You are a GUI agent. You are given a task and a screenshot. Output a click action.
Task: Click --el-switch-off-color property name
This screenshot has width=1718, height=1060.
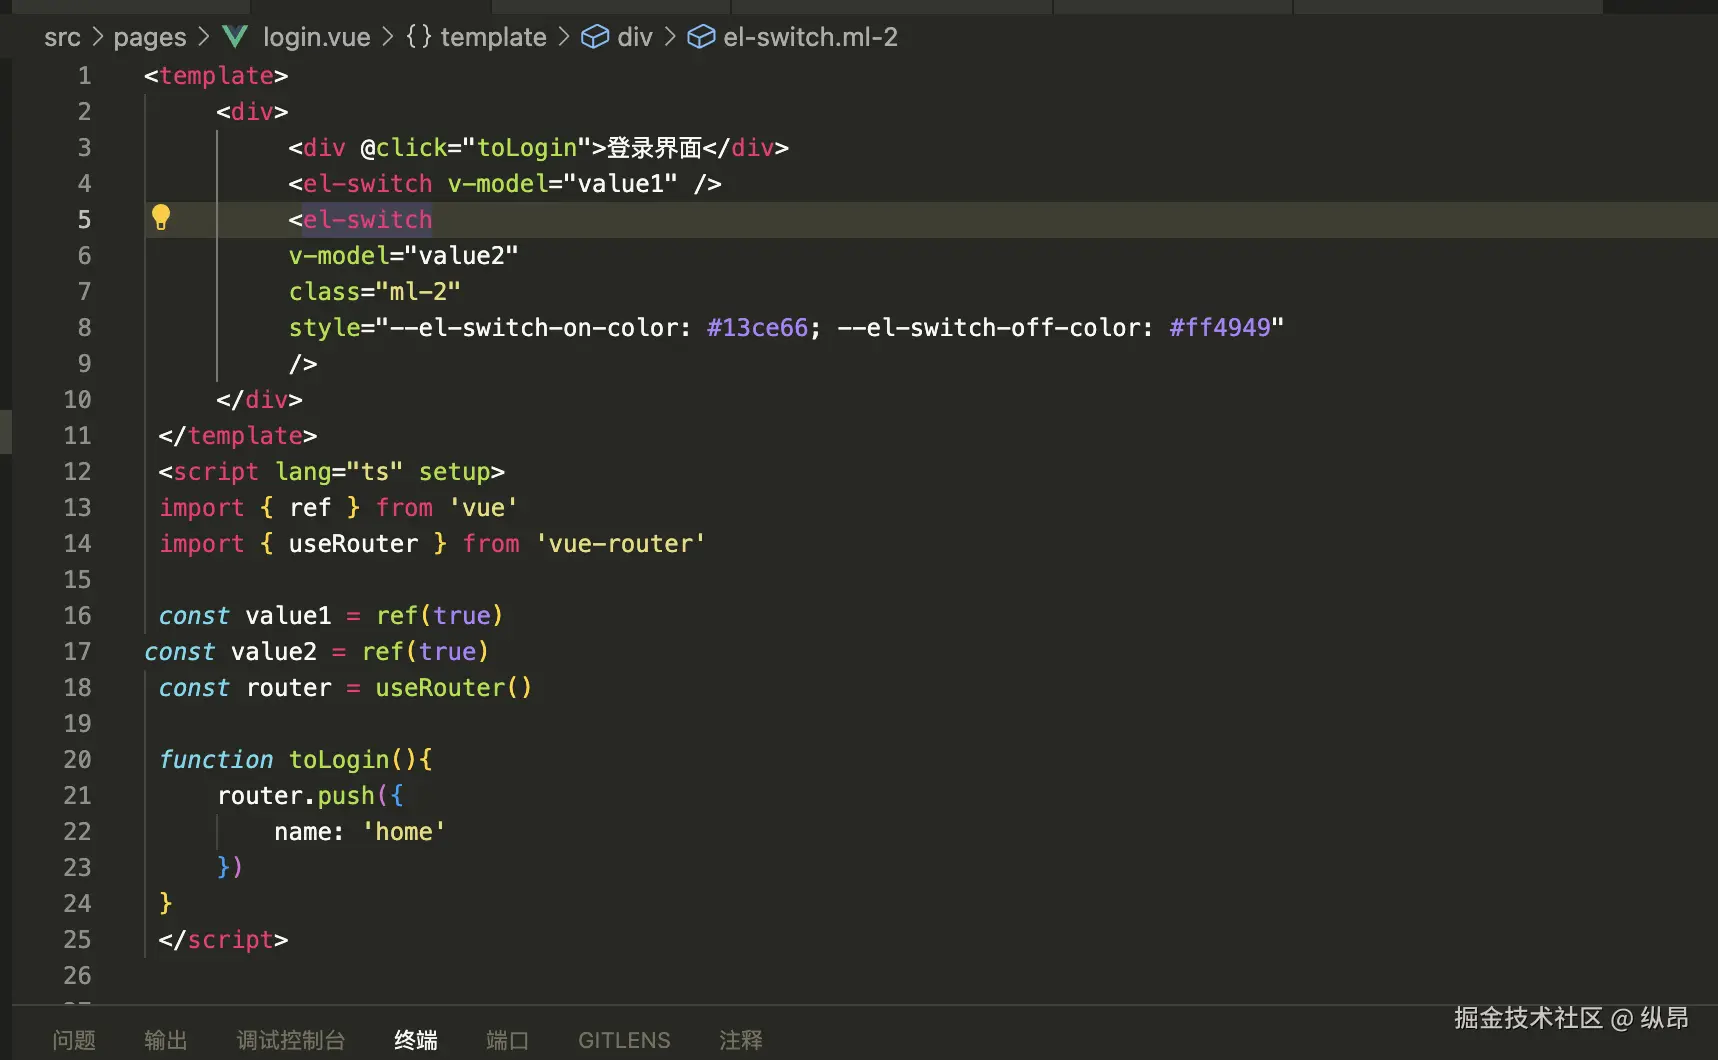(988, 328)
